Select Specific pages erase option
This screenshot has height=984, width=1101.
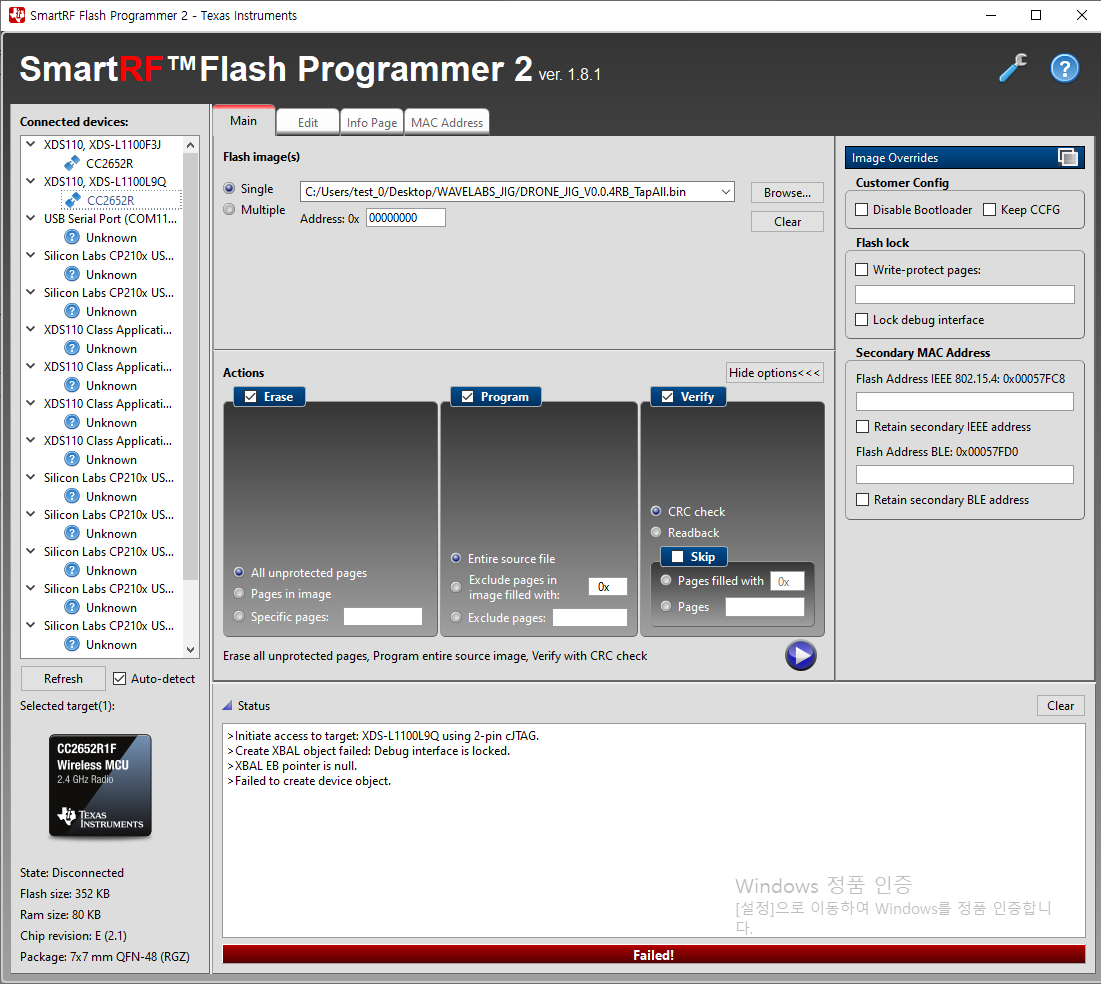tap(239, 616)
